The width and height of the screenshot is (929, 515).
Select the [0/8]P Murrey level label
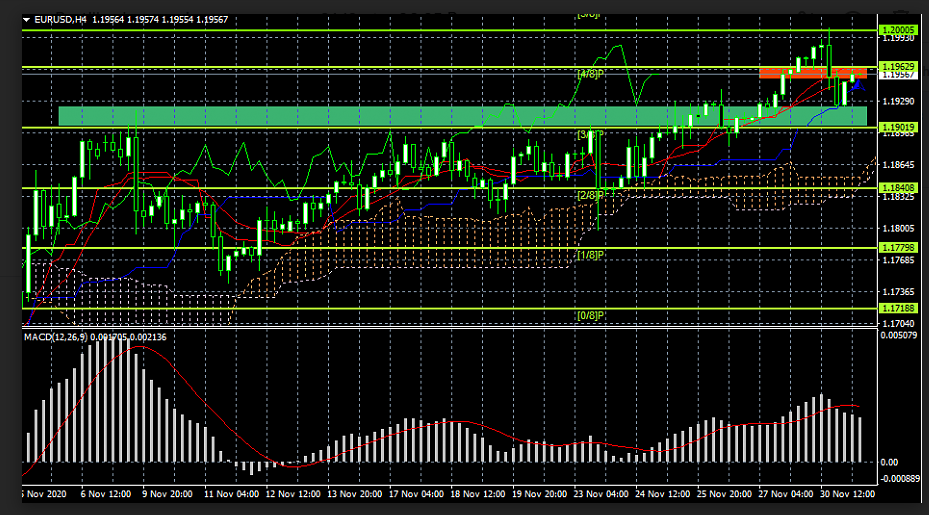coord(590,316)
